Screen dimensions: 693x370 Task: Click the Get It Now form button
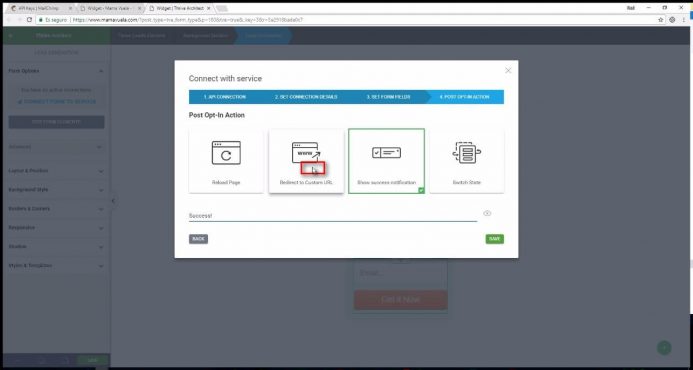coord(400,300)
